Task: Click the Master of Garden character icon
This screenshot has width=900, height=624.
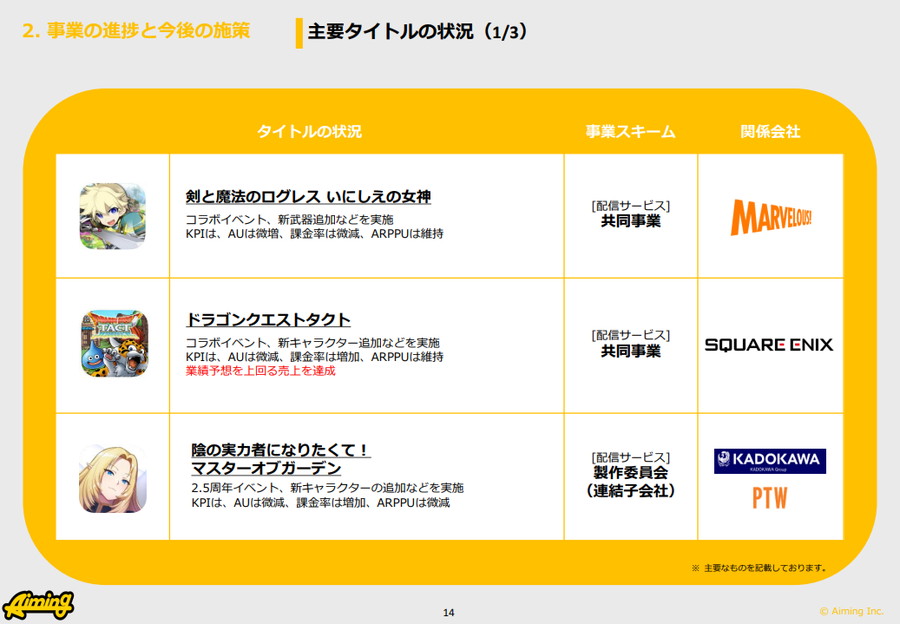Action: (113, 478)
